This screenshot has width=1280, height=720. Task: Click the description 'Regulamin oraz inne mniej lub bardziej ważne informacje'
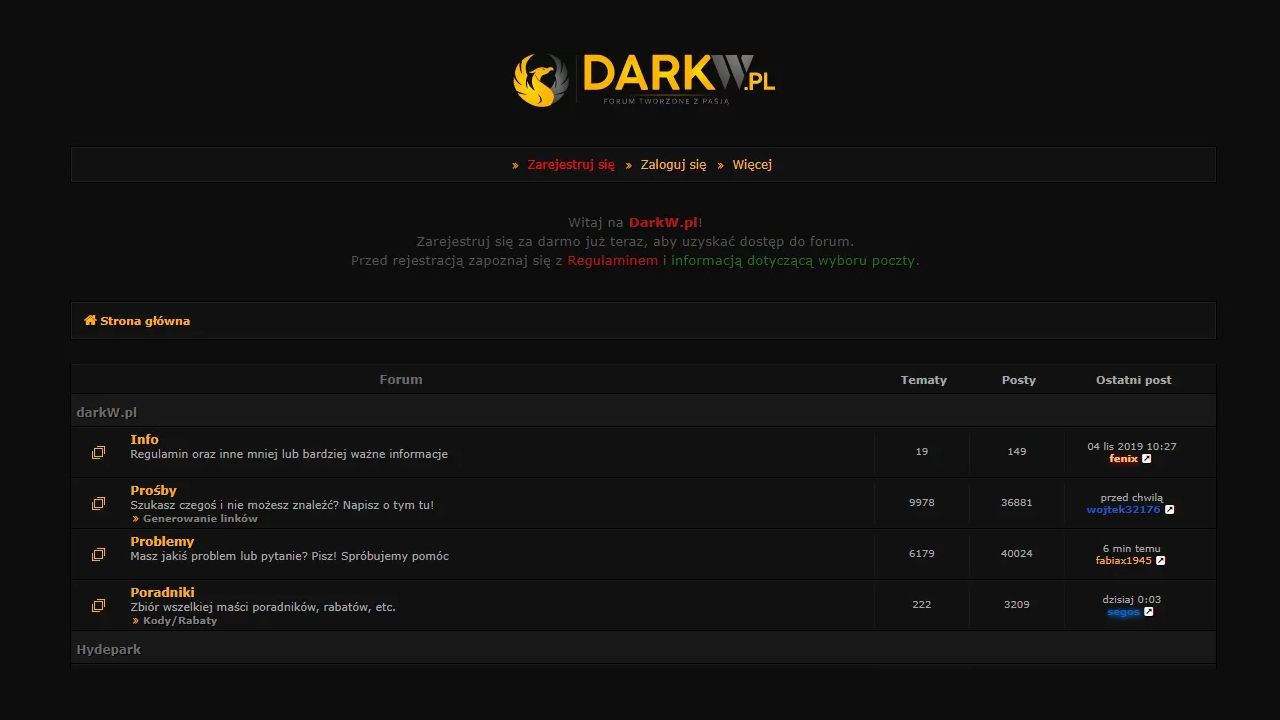pyautogui.click(x=289, y=454)
